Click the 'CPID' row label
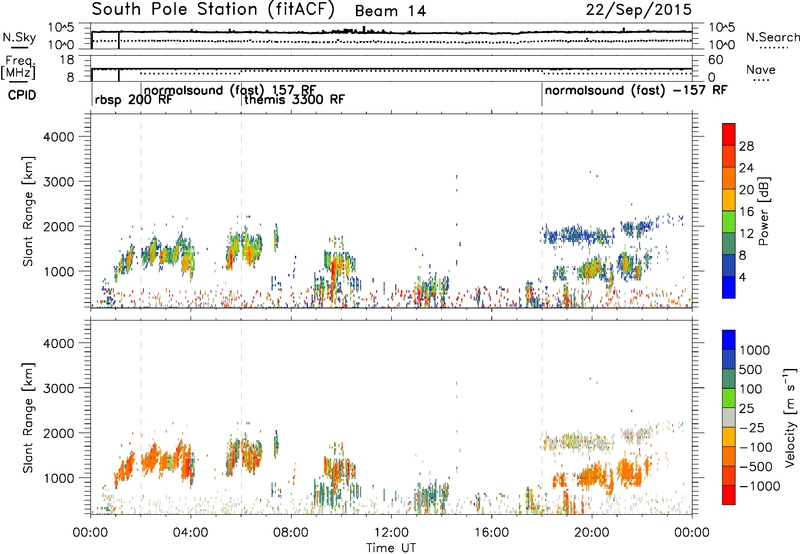 (x=22, y=95)
